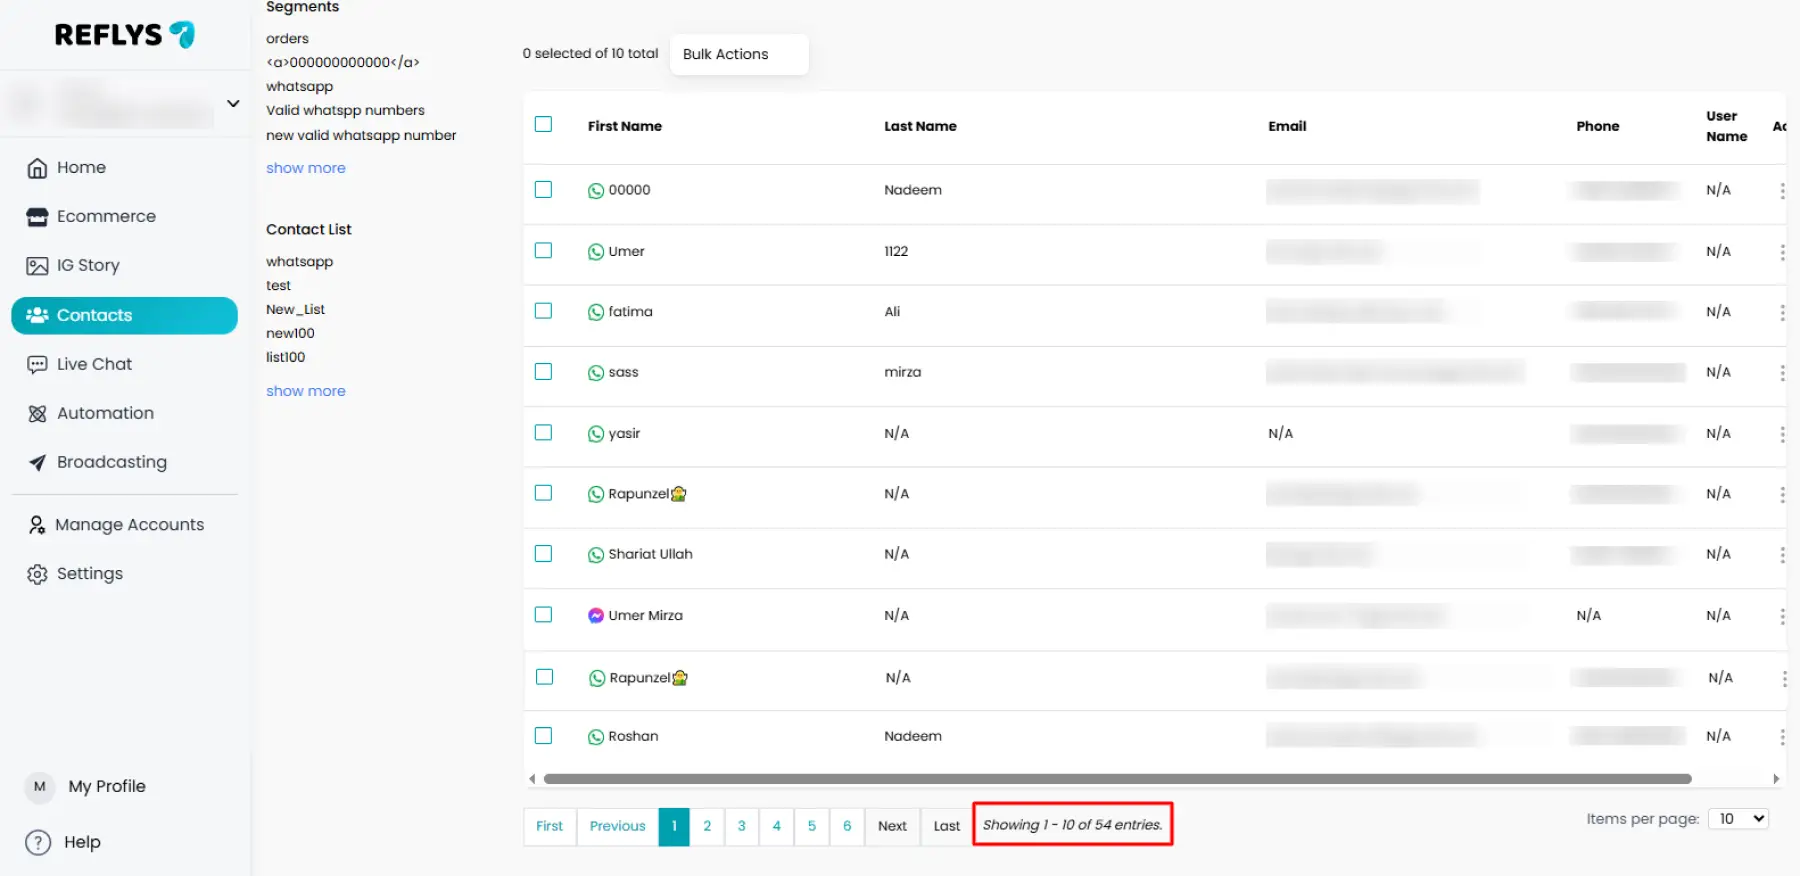Go to pagination page 3

tap(741, 826)
